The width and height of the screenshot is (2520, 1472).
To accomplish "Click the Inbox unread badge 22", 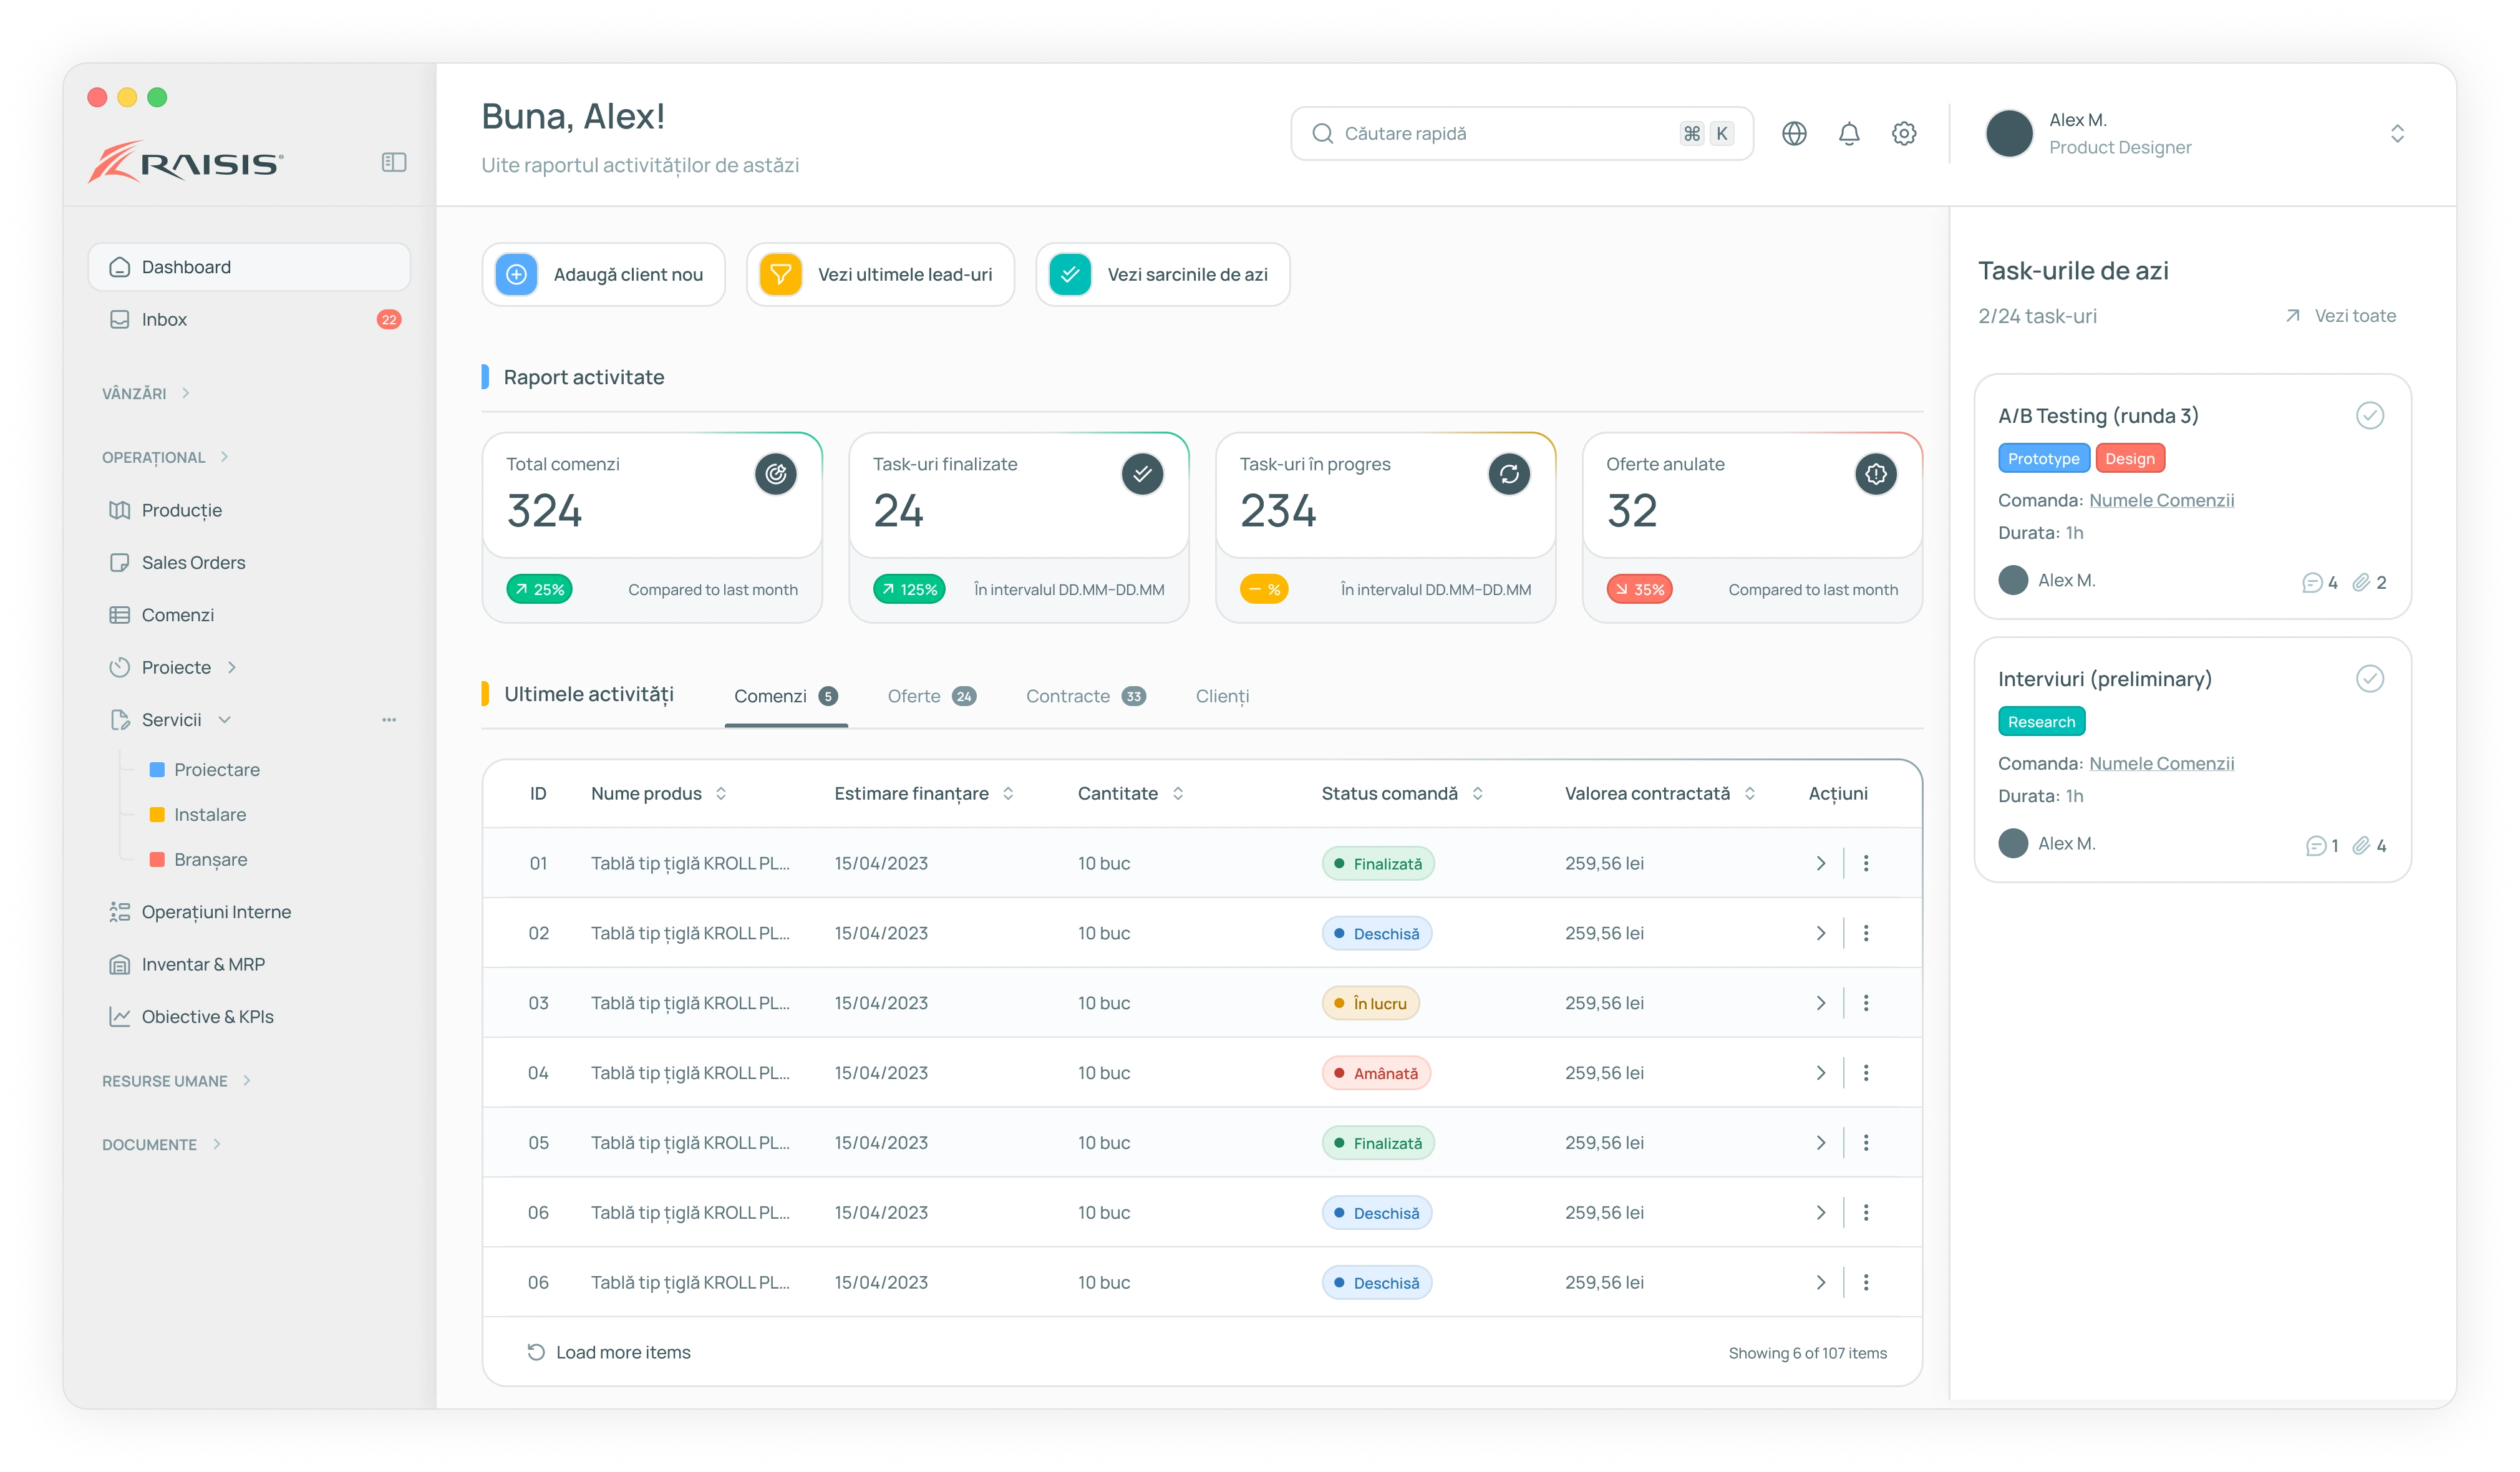I will (x=389, y=320).
